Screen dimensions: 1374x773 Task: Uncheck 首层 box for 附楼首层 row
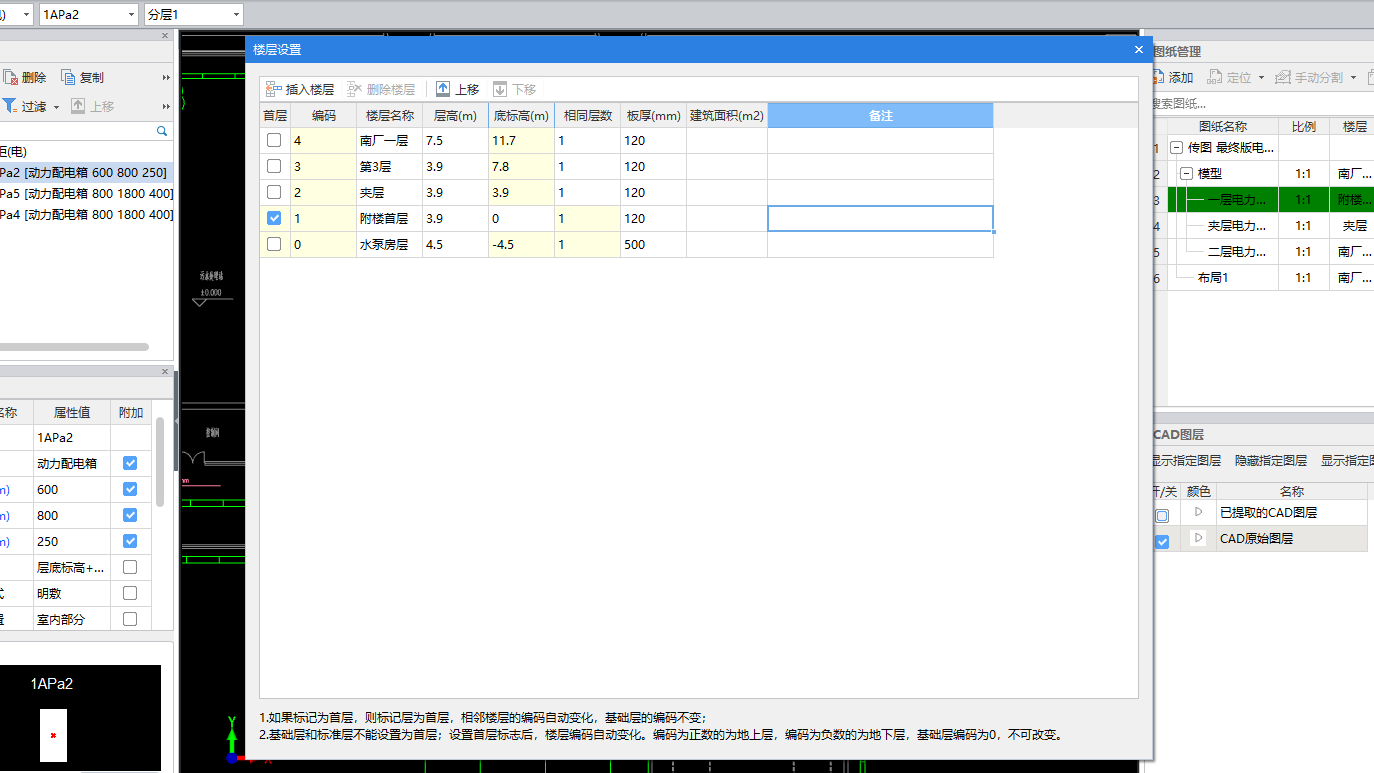[274, 218]
